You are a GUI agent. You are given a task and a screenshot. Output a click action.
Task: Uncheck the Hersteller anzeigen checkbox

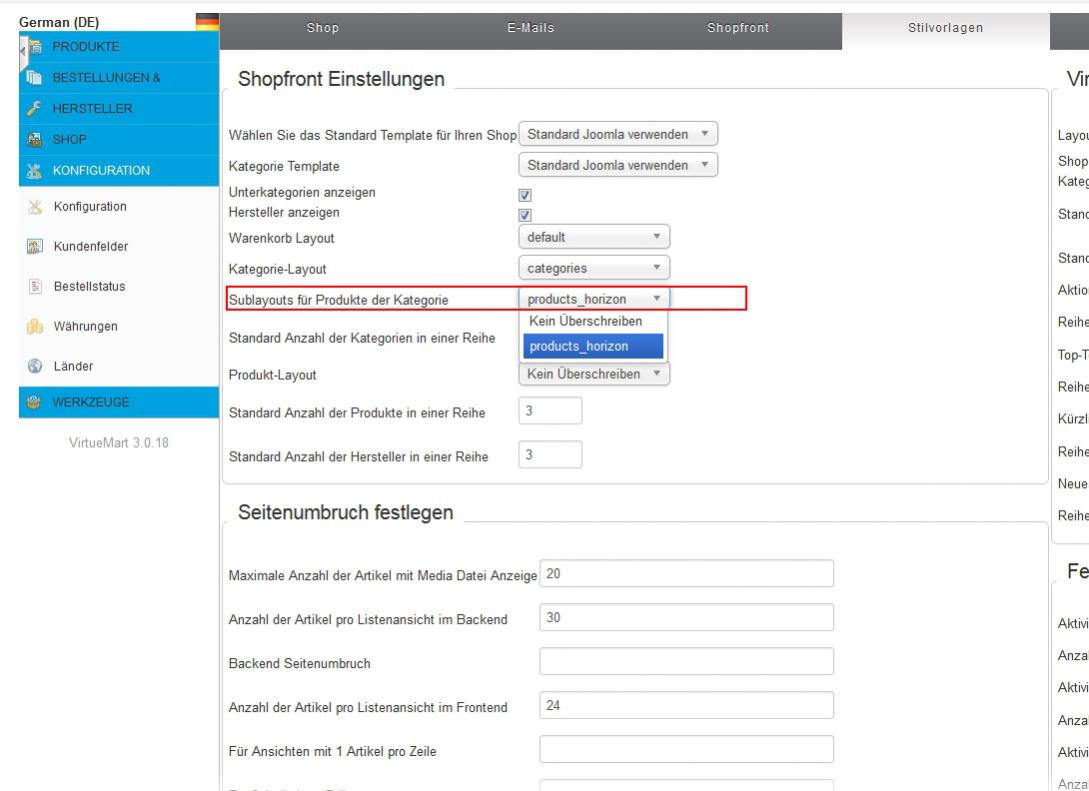click(x=526, y=215)
